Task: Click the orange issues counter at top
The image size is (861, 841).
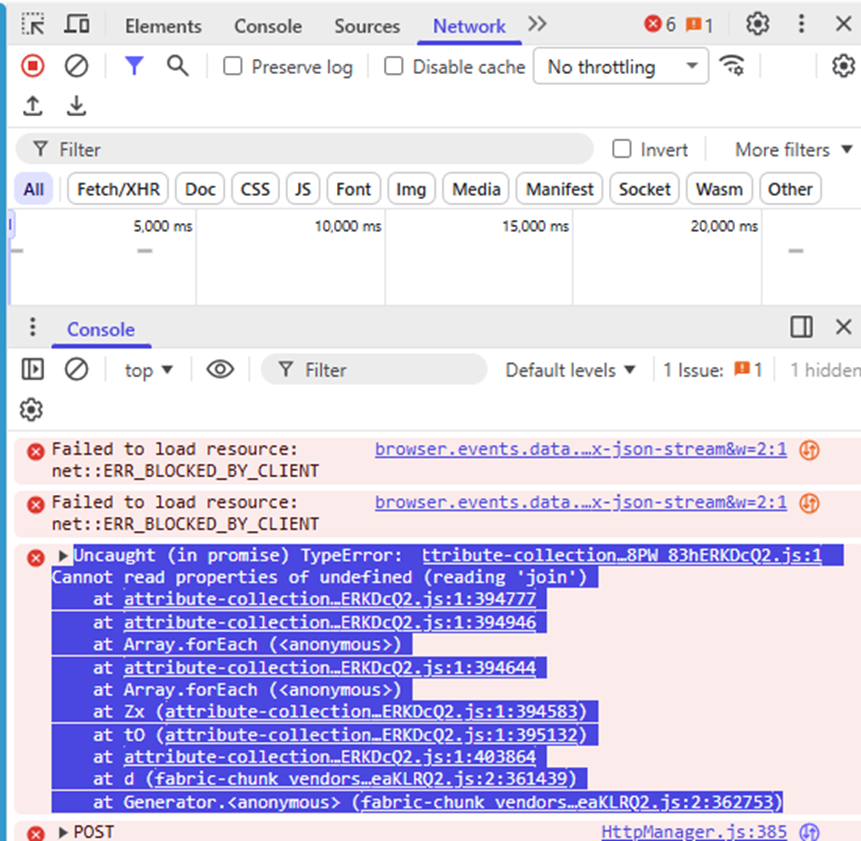Action: (700, 25)
